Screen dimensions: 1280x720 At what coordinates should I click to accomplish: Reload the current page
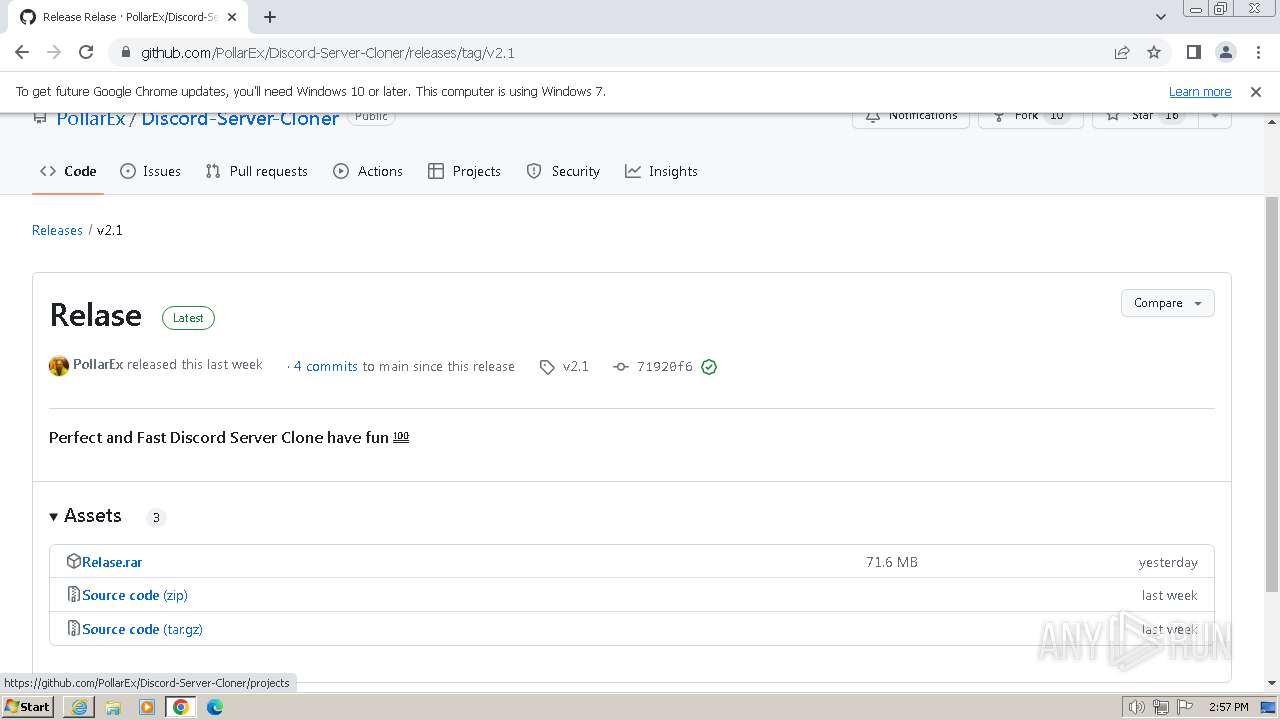pyautogui.click(x=86, y=52)
